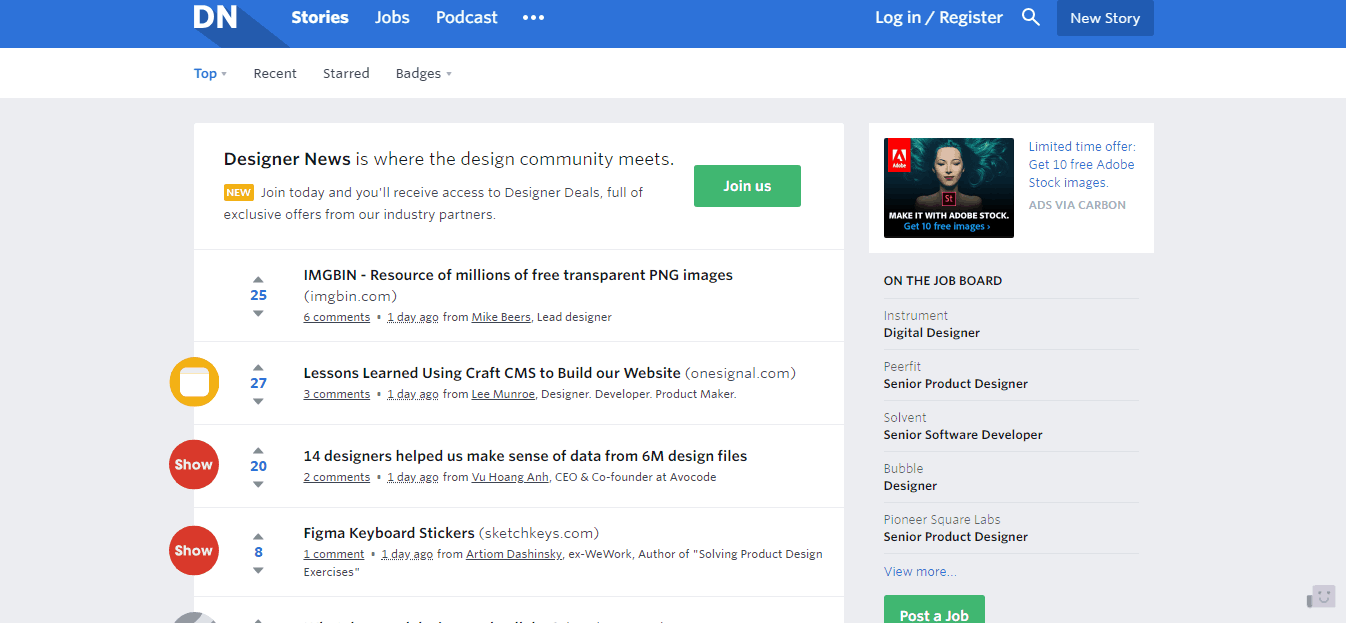This screenshot has width=1346, height=623.
Task: Downvote the Craft CMS lessons story
Action: pos(258,401)
